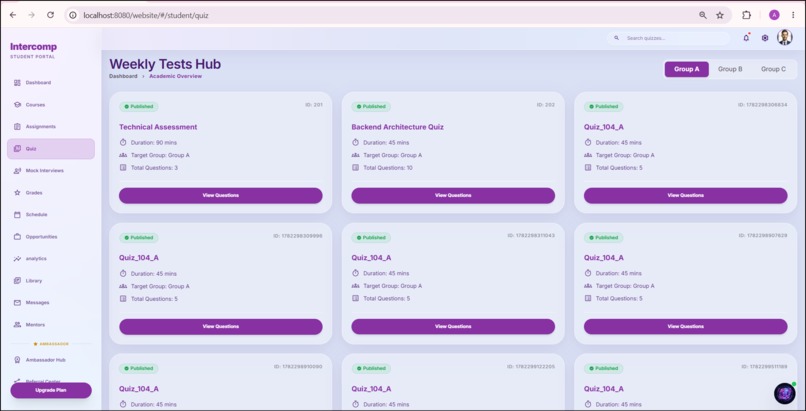The image size is (806, 411).
Task: Click the Messages envelope icon in sidebar
Action: tap(17, 303)
